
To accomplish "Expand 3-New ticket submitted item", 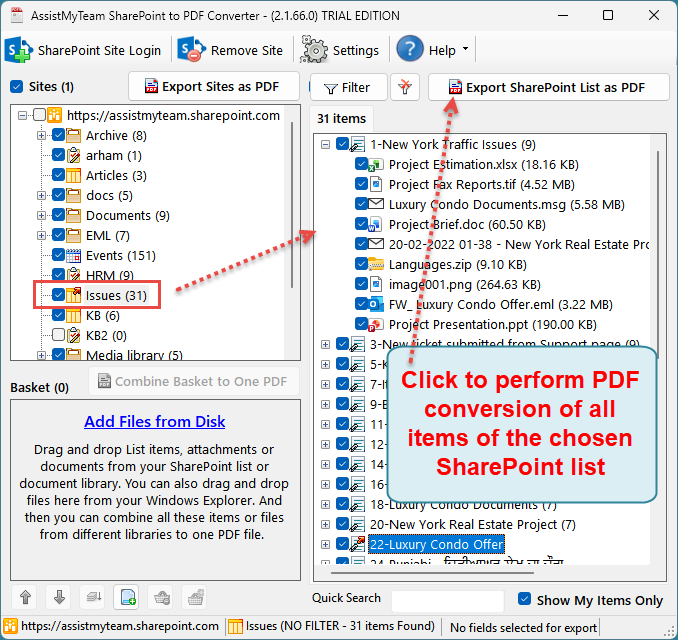I will coord(325,345).
